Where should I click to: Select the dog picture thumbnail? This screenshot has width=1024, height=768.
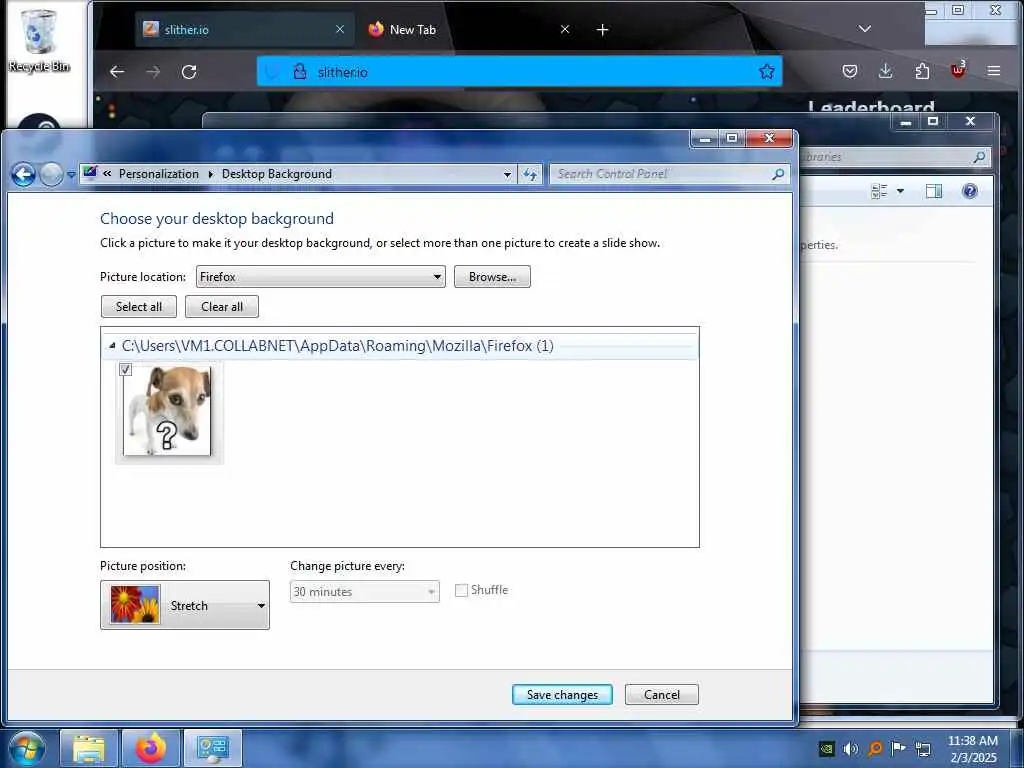167,410
